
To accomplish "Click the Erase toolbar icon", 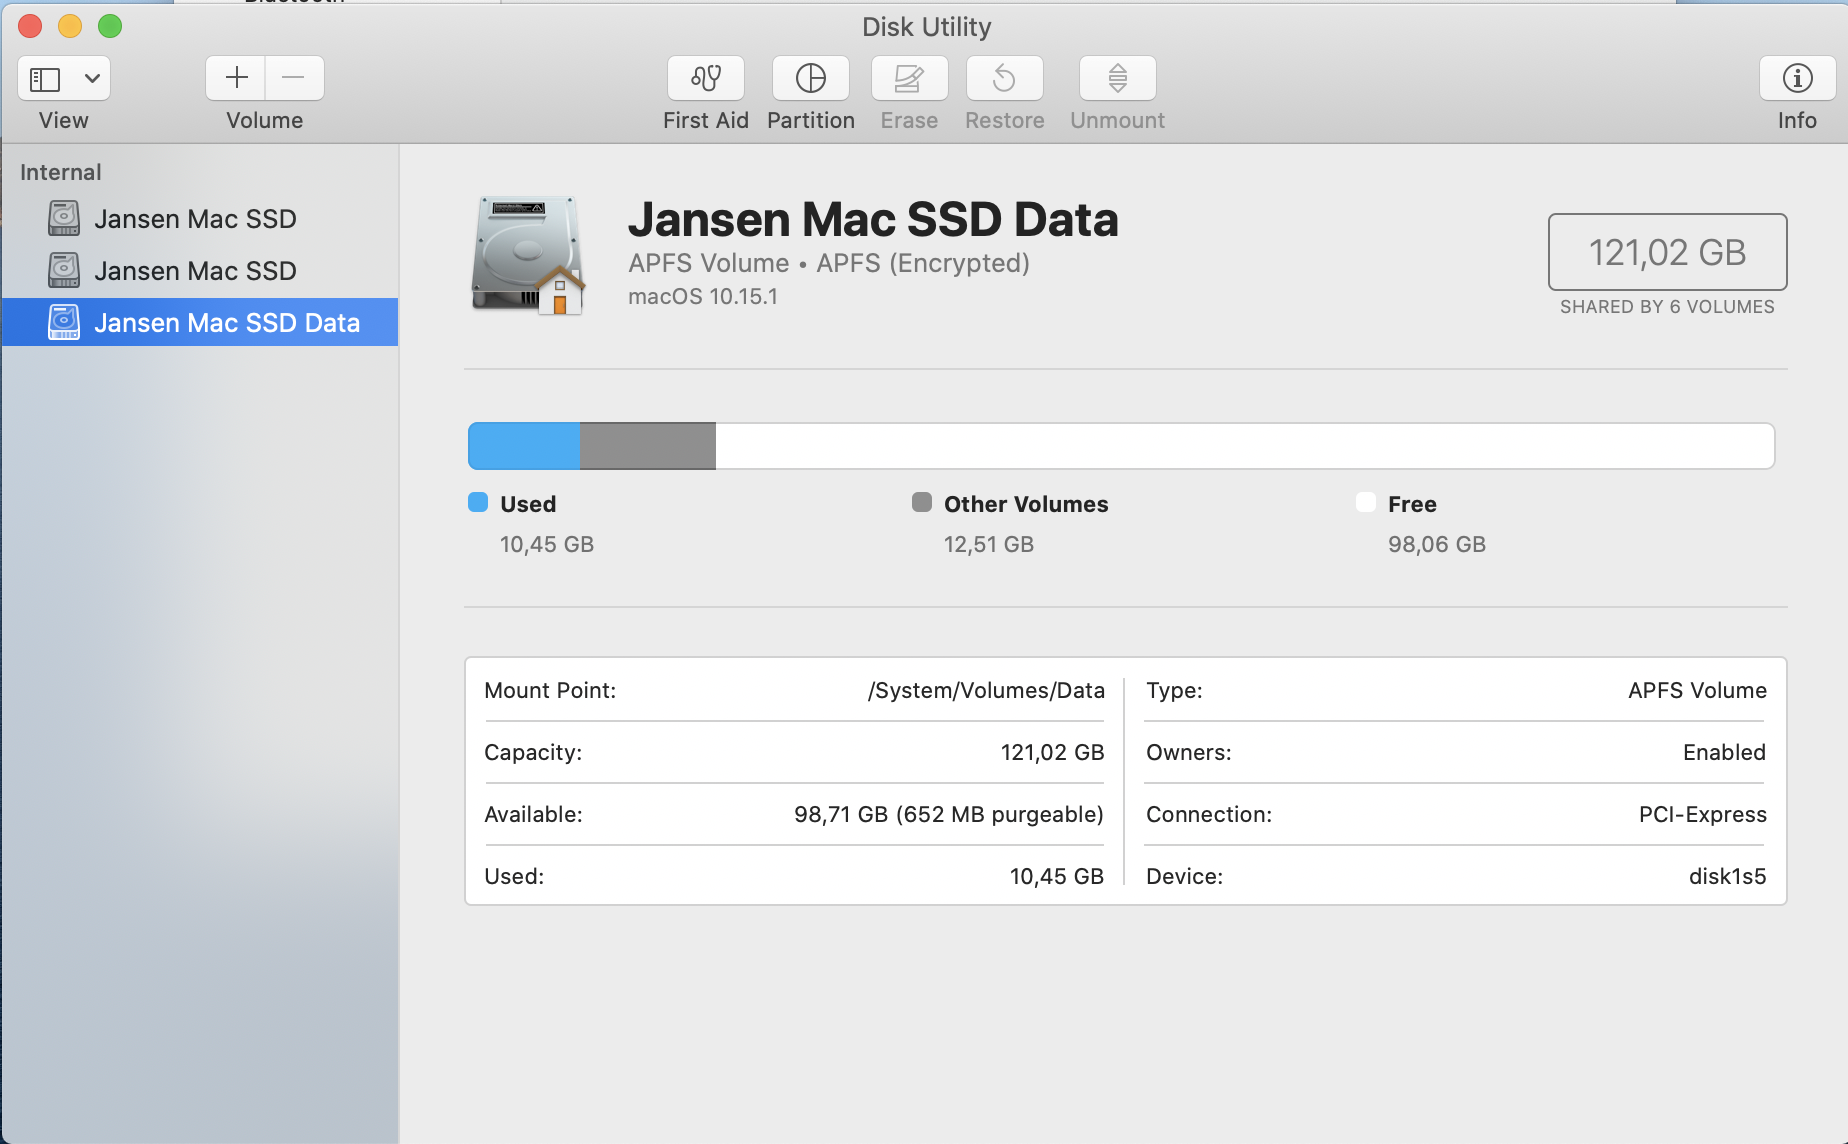I will (909, 78).
